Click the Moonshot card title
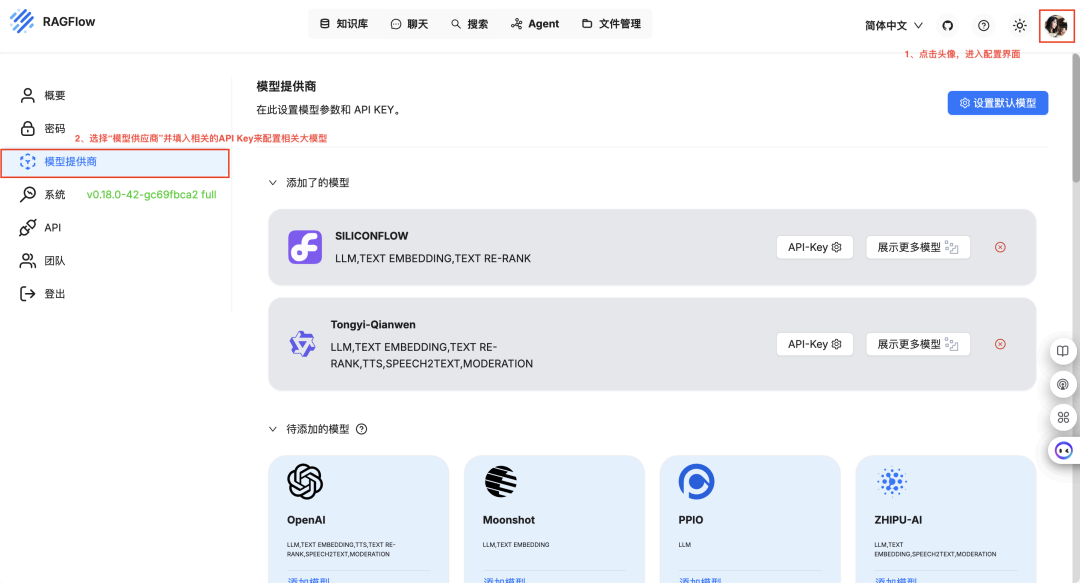The height and width of the screenshot is (583, 1080). click(508, 520)
